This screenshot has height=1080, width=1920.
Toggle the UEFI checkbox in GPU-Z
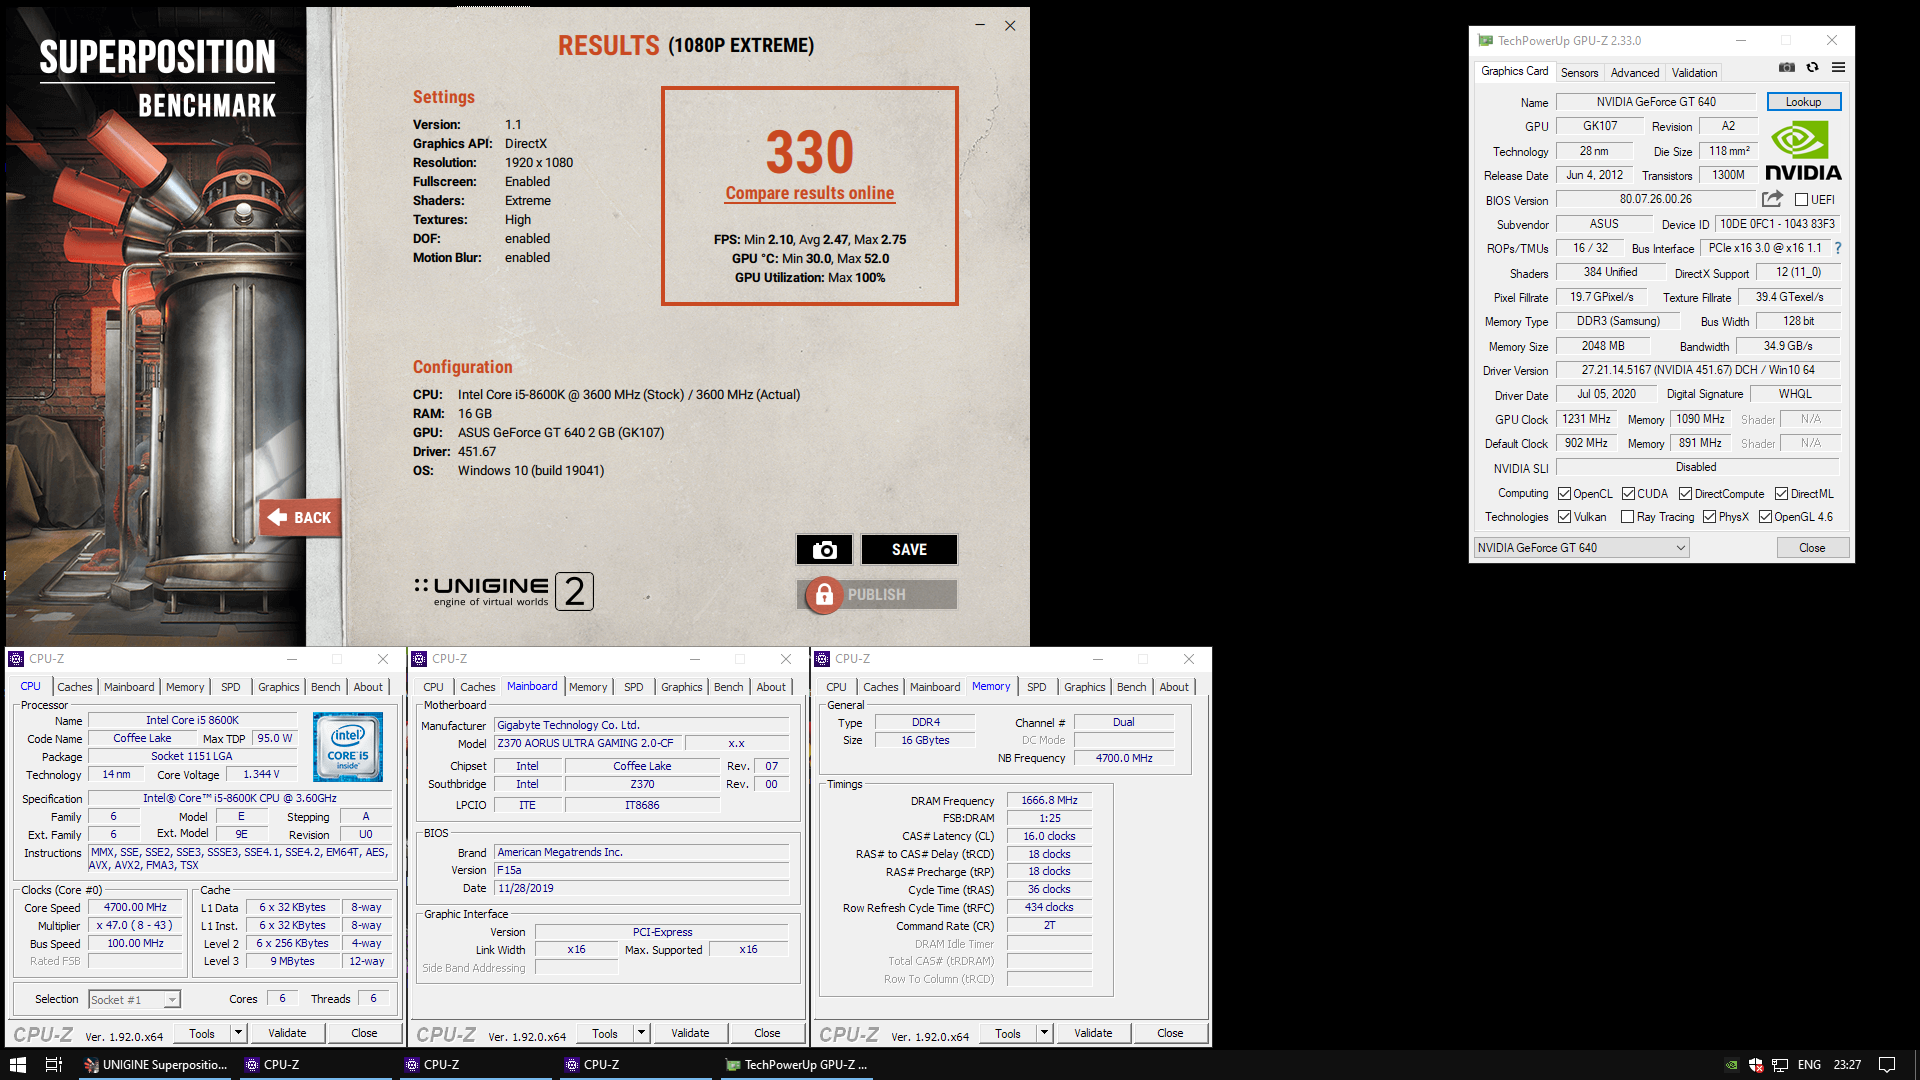coord(1801,200)
